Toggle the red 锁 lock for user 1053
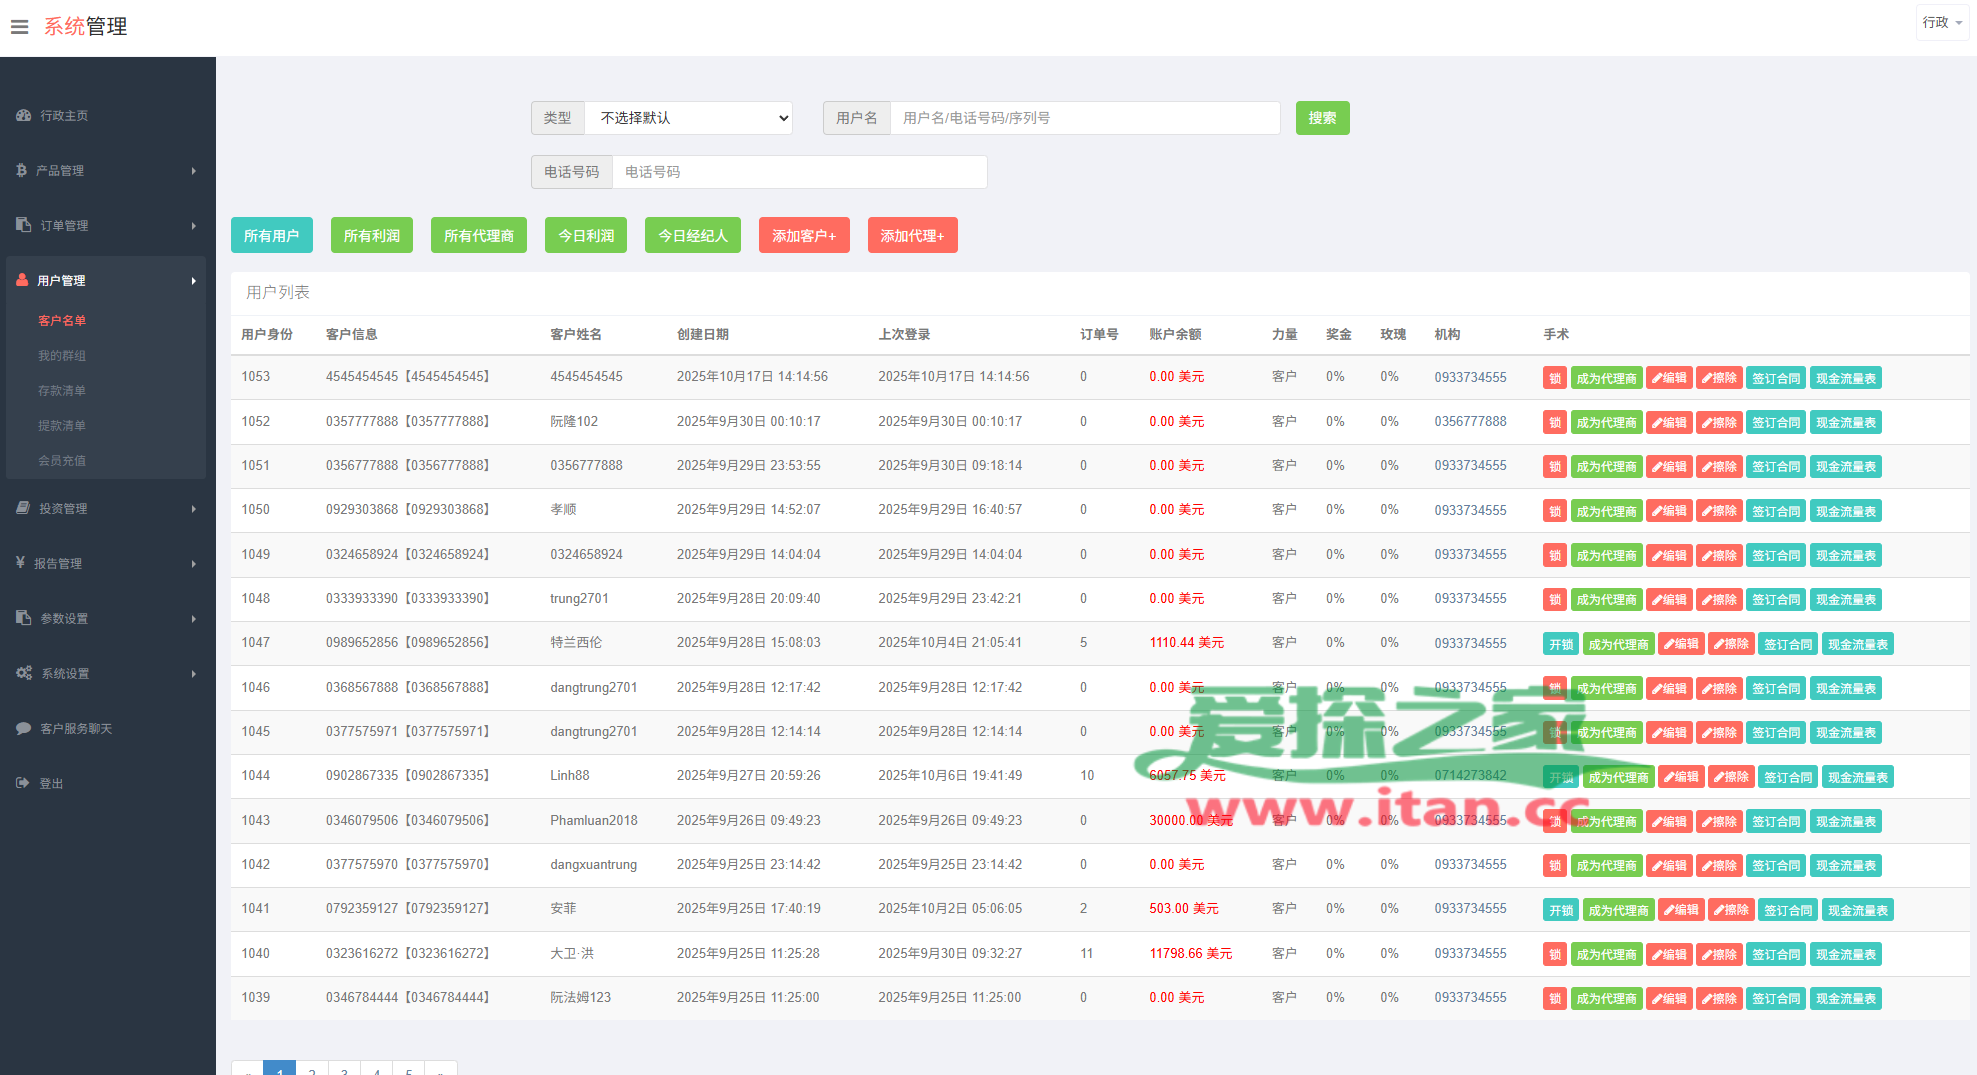 click(x=1554, y=378)
